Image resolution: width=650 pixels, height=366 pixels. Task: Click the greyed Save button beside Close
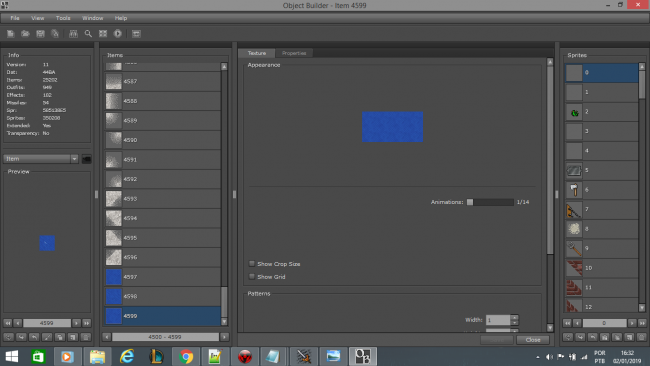[497, 340]
